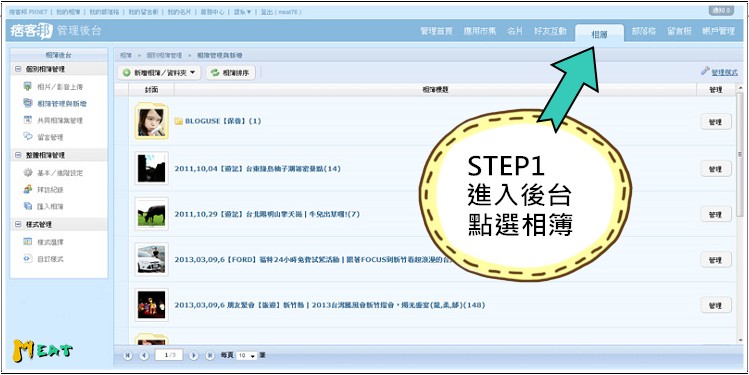Click 管理 button for FORD album
The image size is (749, 375).
pos(716,259)
